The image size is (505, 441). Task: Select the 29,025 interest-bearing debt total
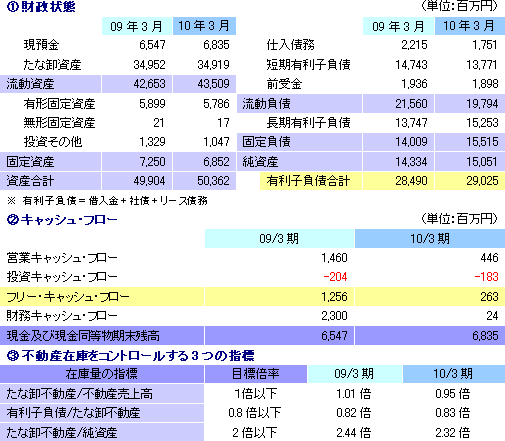(482, 181)
